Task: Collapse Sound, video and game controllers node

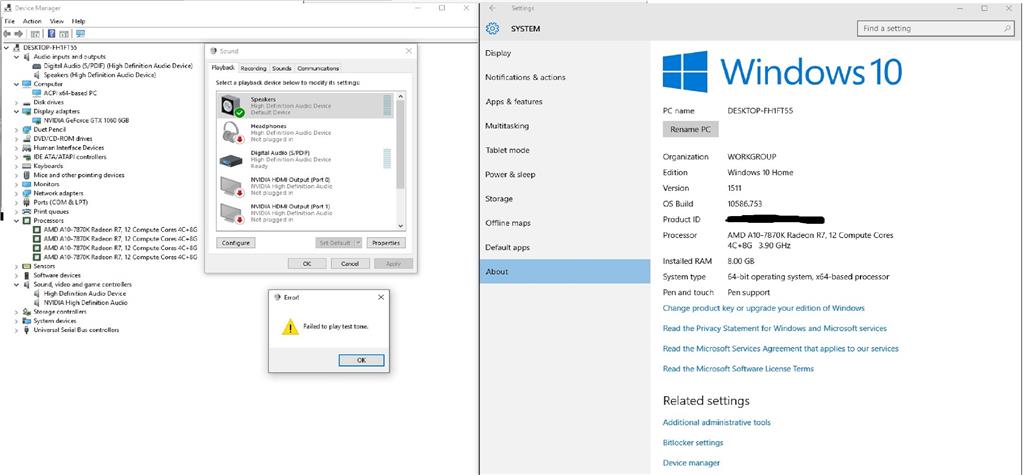Action: tap(16, 284)
